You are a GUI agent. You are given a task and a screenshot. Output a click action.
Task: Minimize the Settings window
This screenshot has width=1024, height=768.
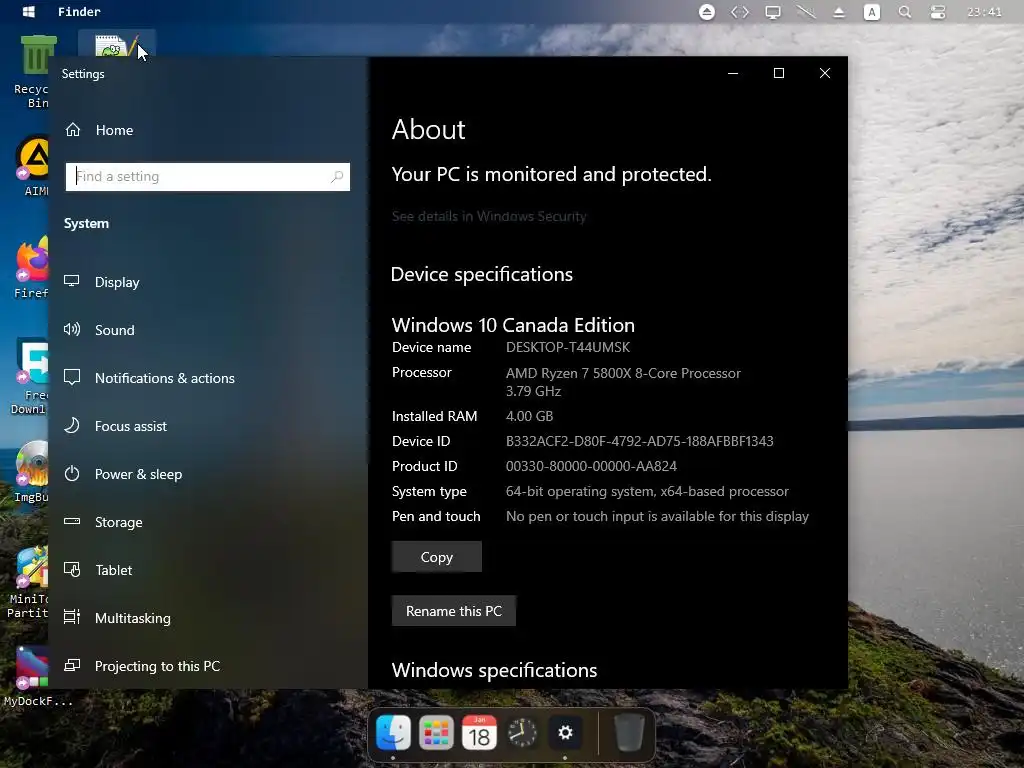coord(733,73)
